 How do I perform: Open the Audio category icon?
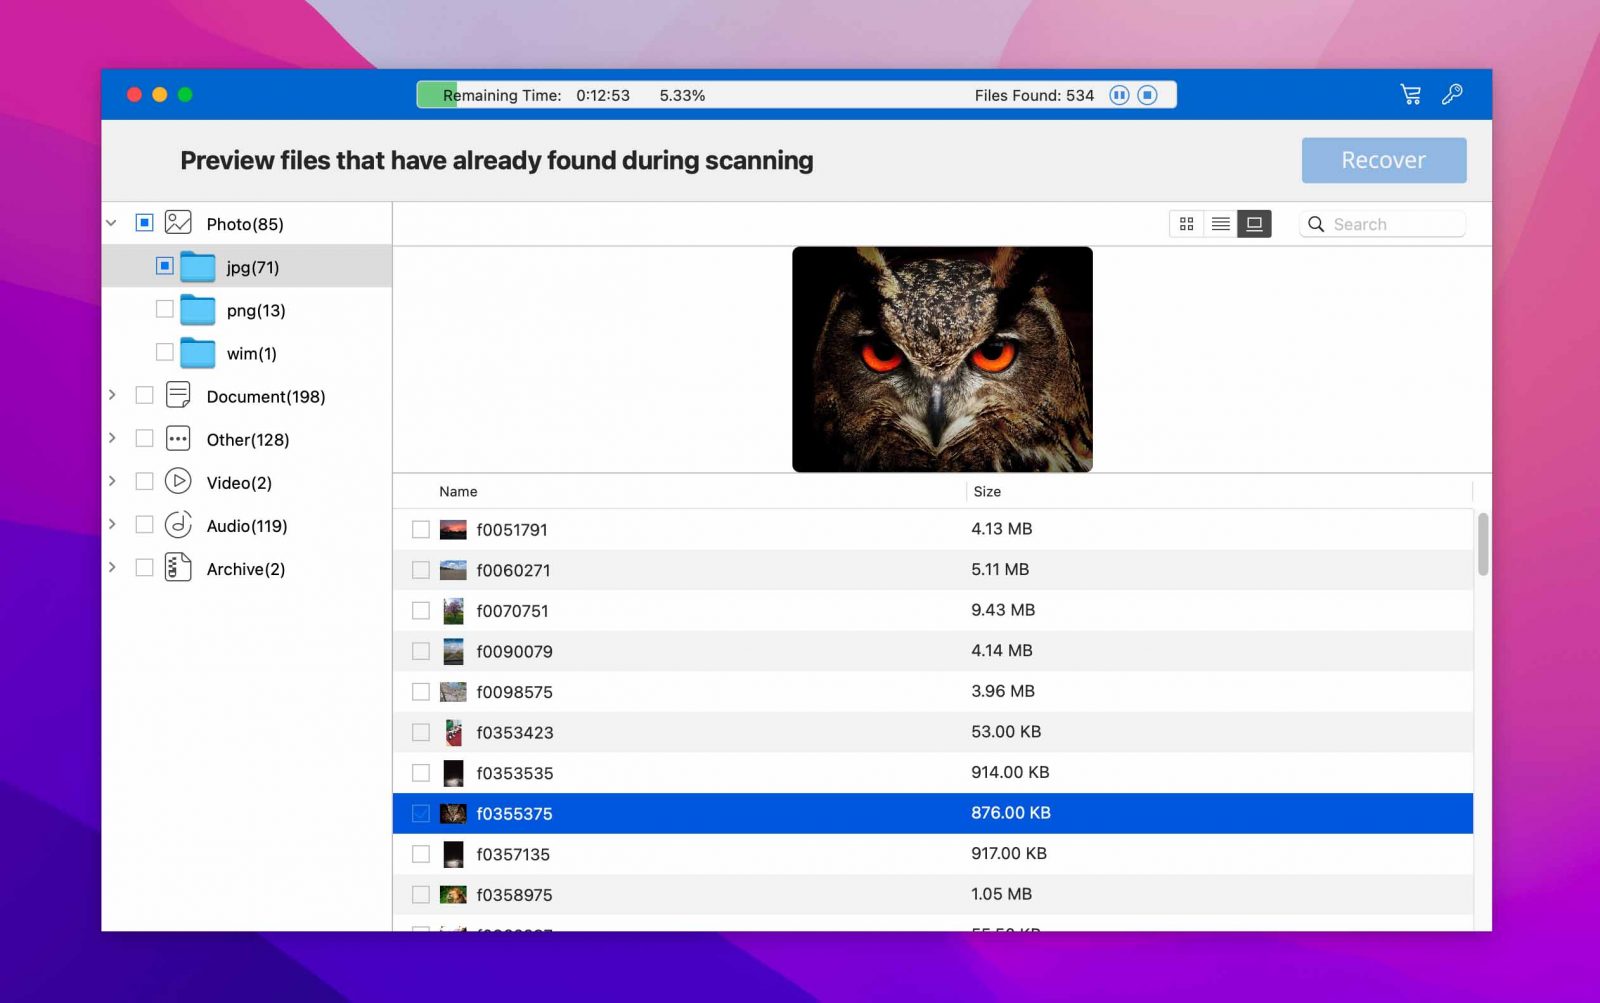coord(176,524)
